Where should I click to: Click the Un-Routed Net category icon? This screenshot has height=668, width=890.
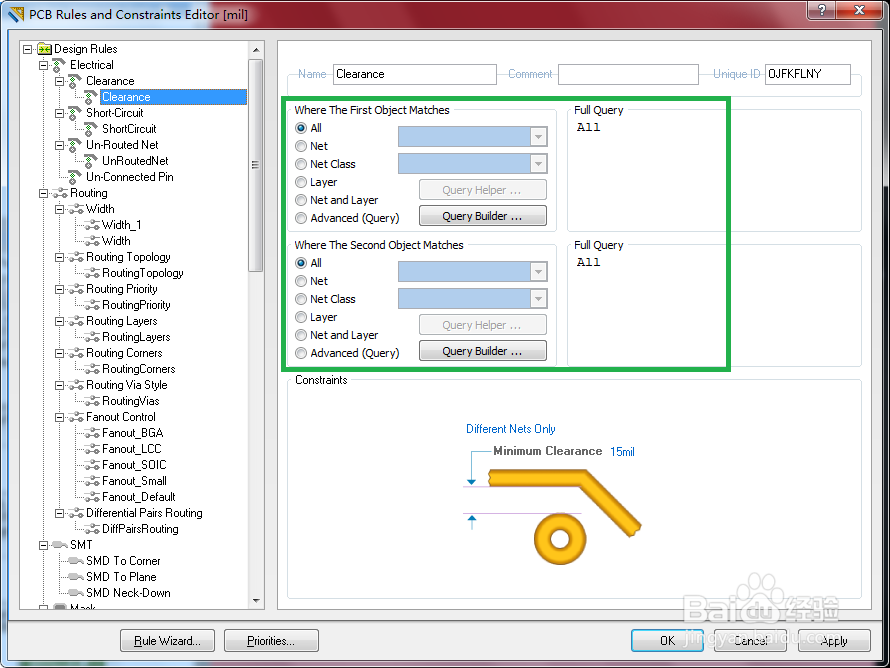coord(75,145)
